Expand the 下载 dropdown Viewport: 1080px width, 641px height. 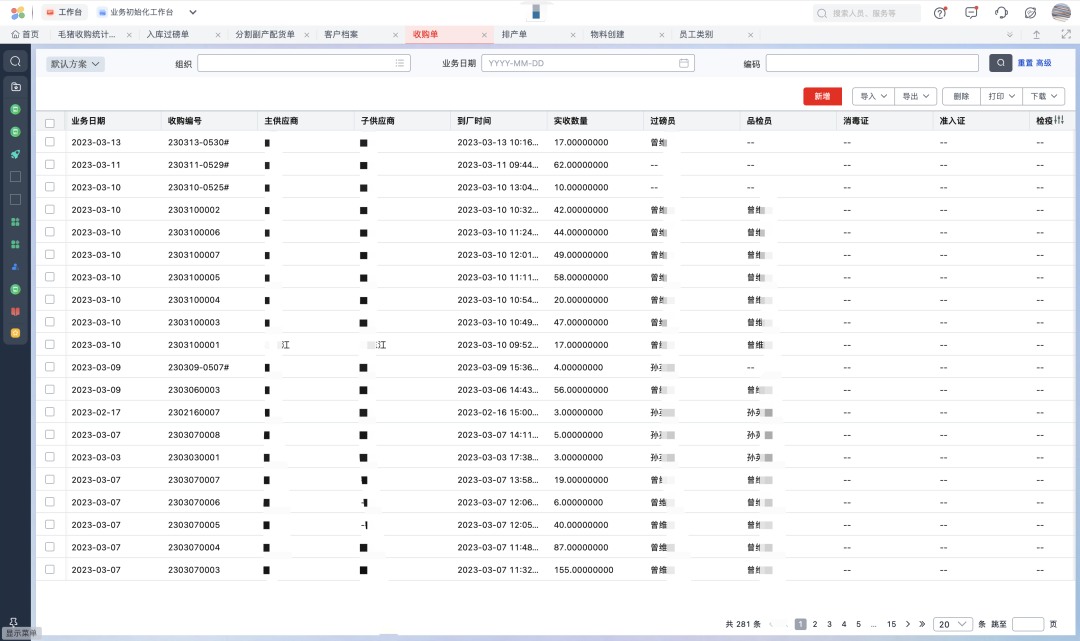point(1043,96)
